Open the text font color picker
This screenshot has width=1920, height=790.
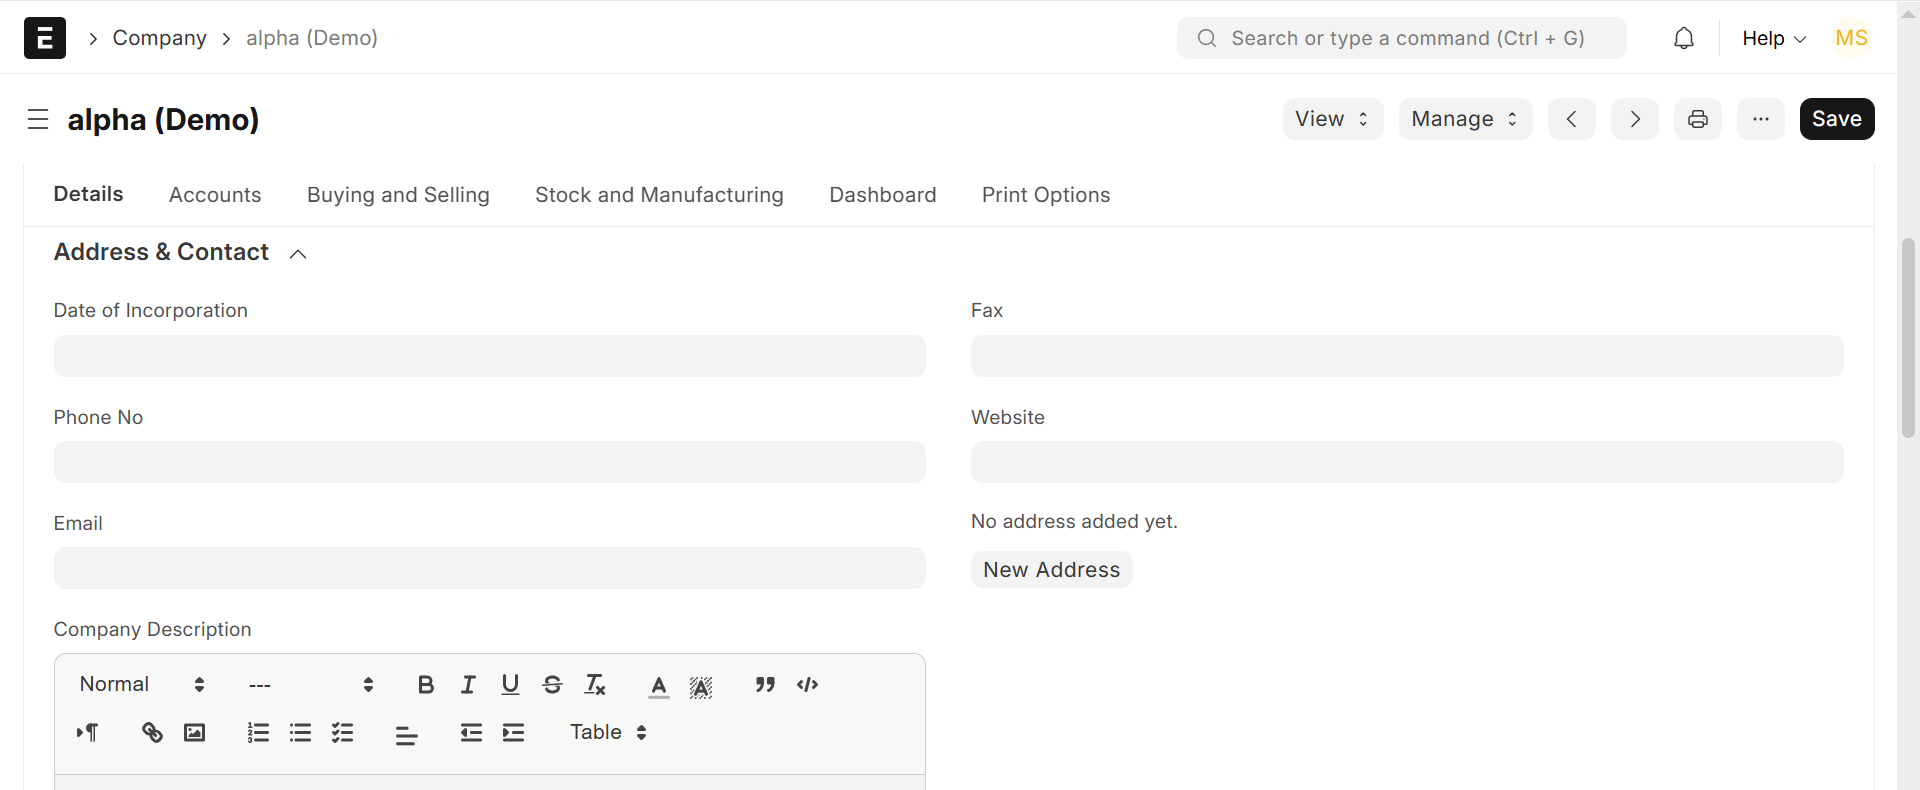point(658,685)
